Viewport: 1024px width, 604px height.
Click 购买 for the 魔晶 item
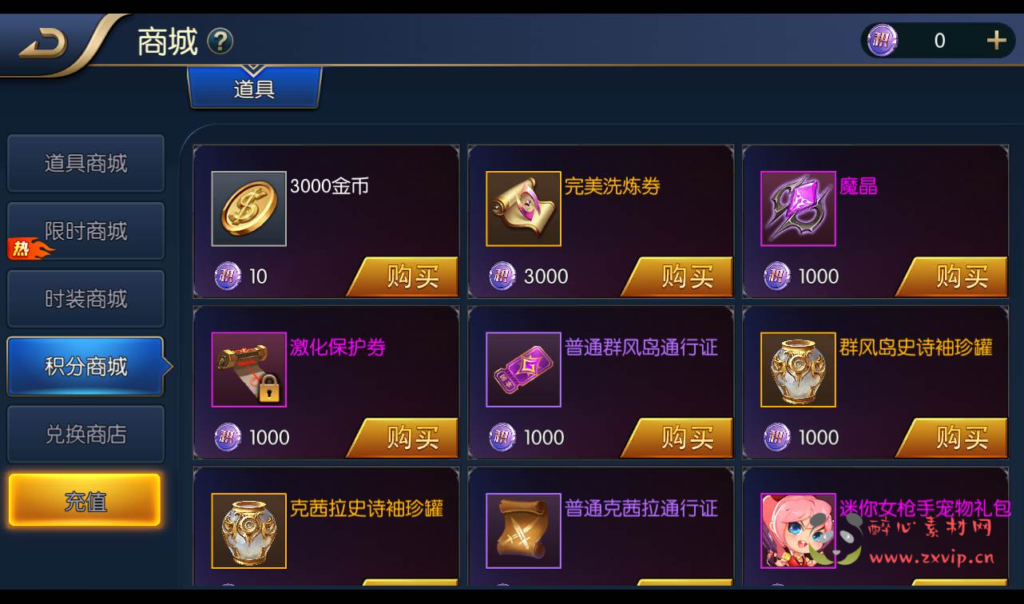pyautogui.click(x=952, y=277)
